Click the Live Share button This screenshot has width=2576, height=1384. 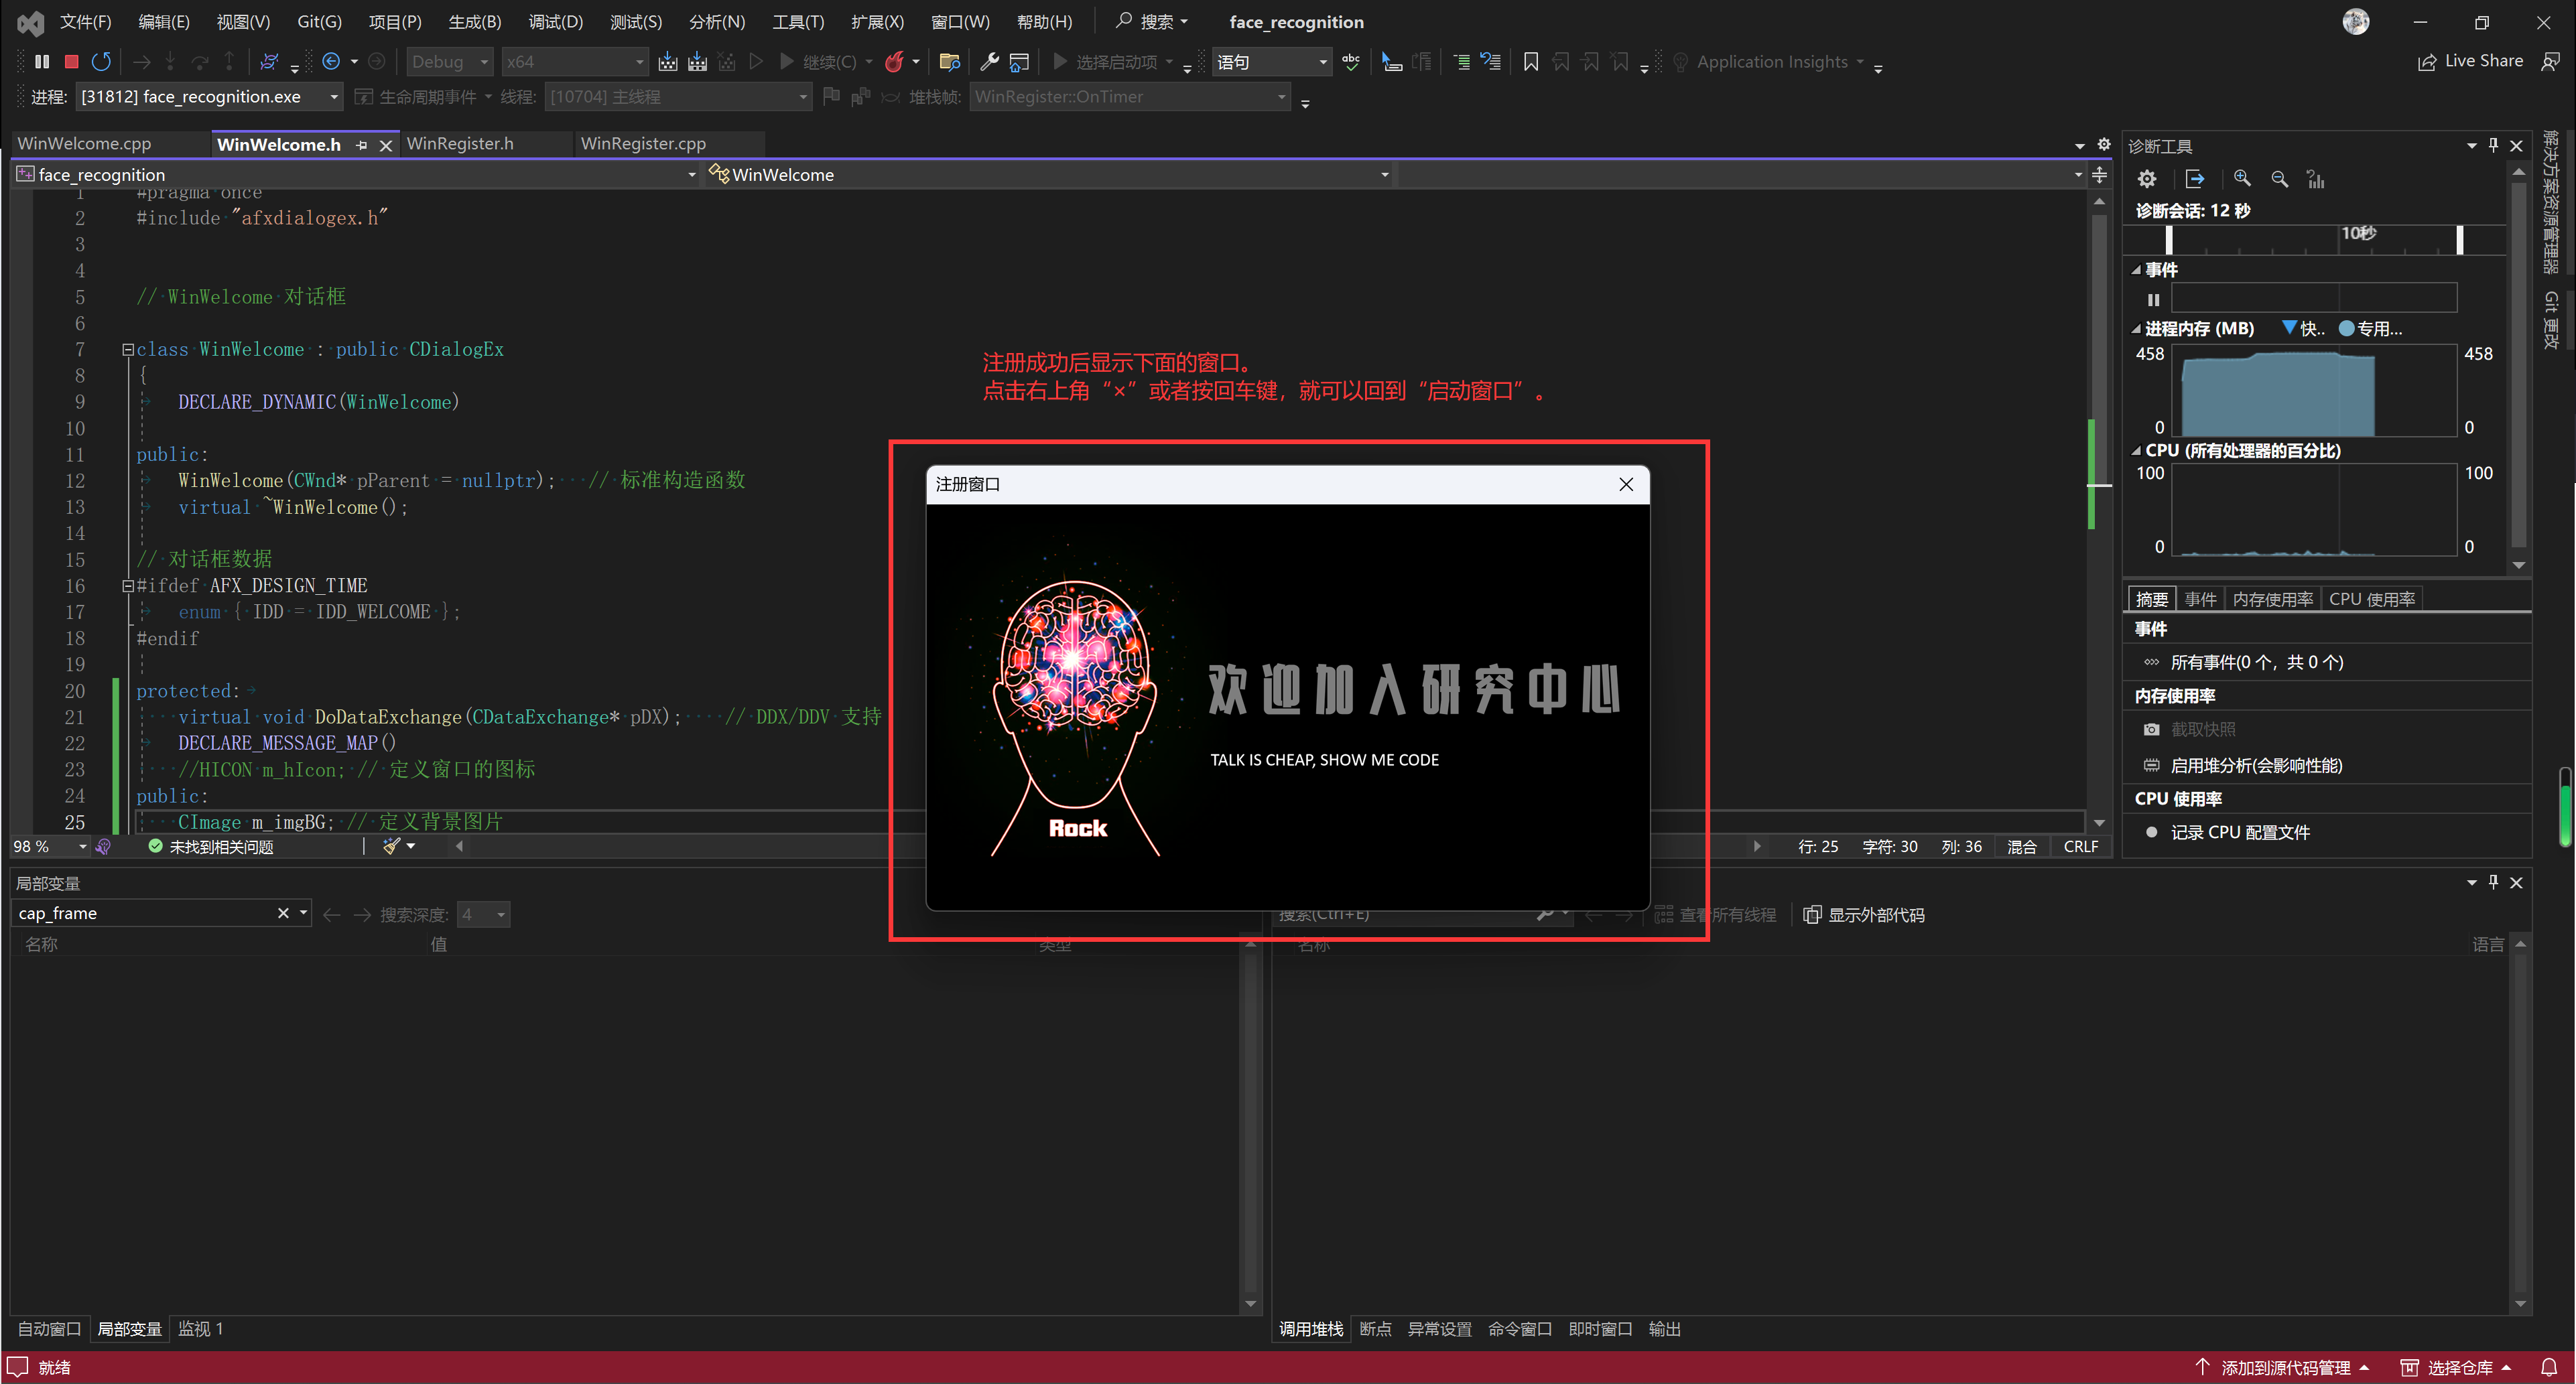click(x=2471, y=61)
